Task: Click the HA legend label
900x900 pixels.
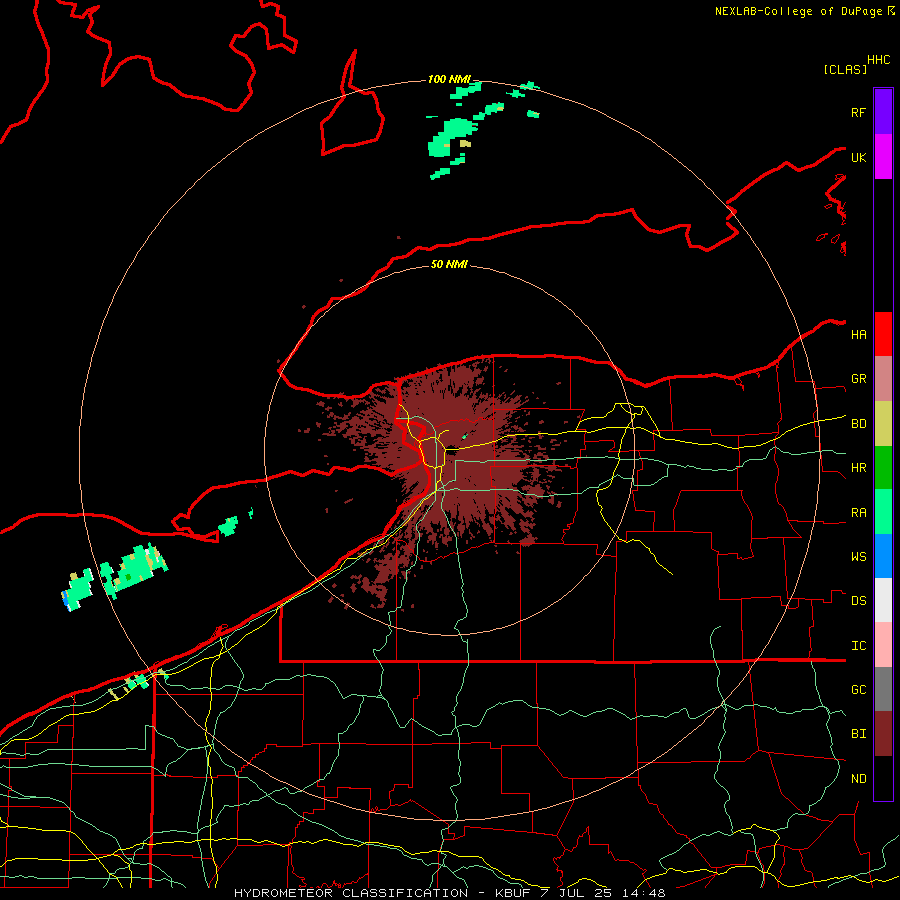Action: [858, 335]
